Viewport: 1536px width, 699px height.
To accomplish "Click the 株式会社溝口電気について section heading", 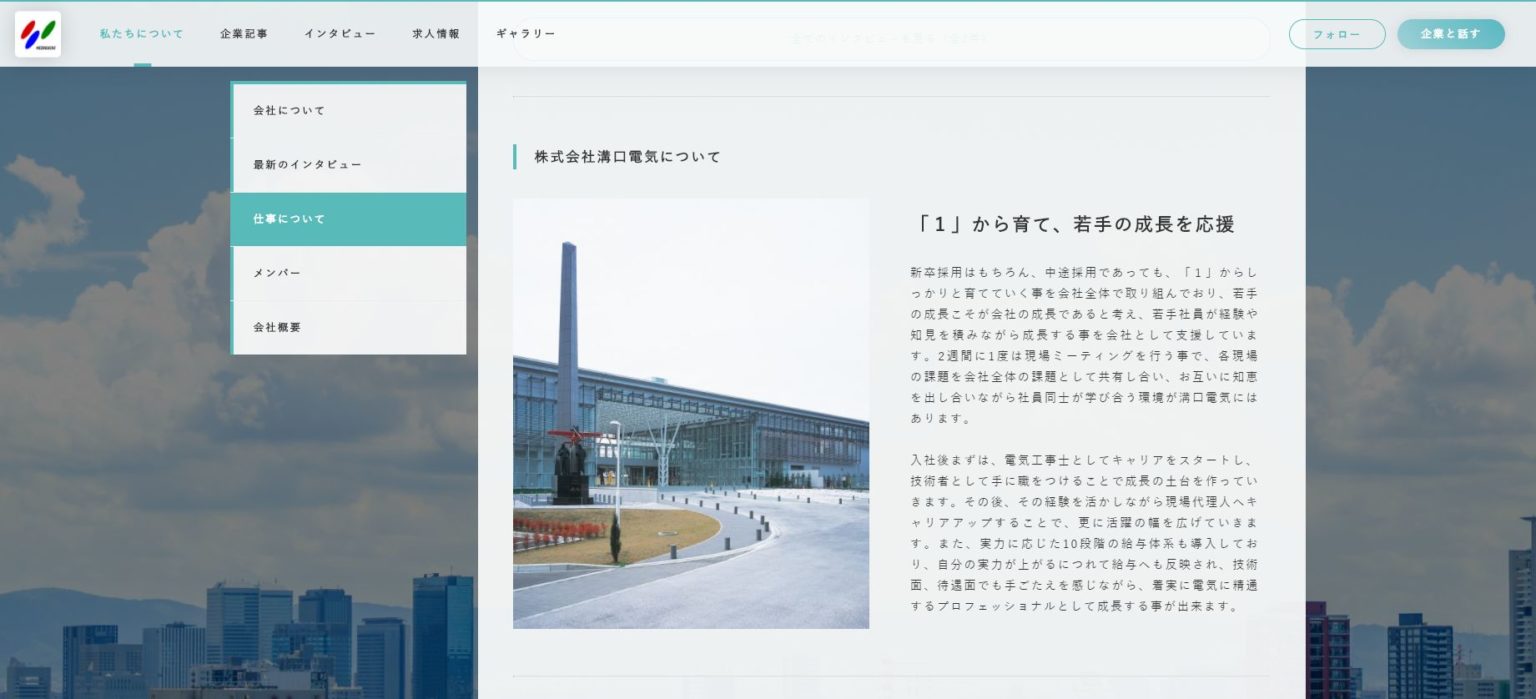I will click(627, 157).
